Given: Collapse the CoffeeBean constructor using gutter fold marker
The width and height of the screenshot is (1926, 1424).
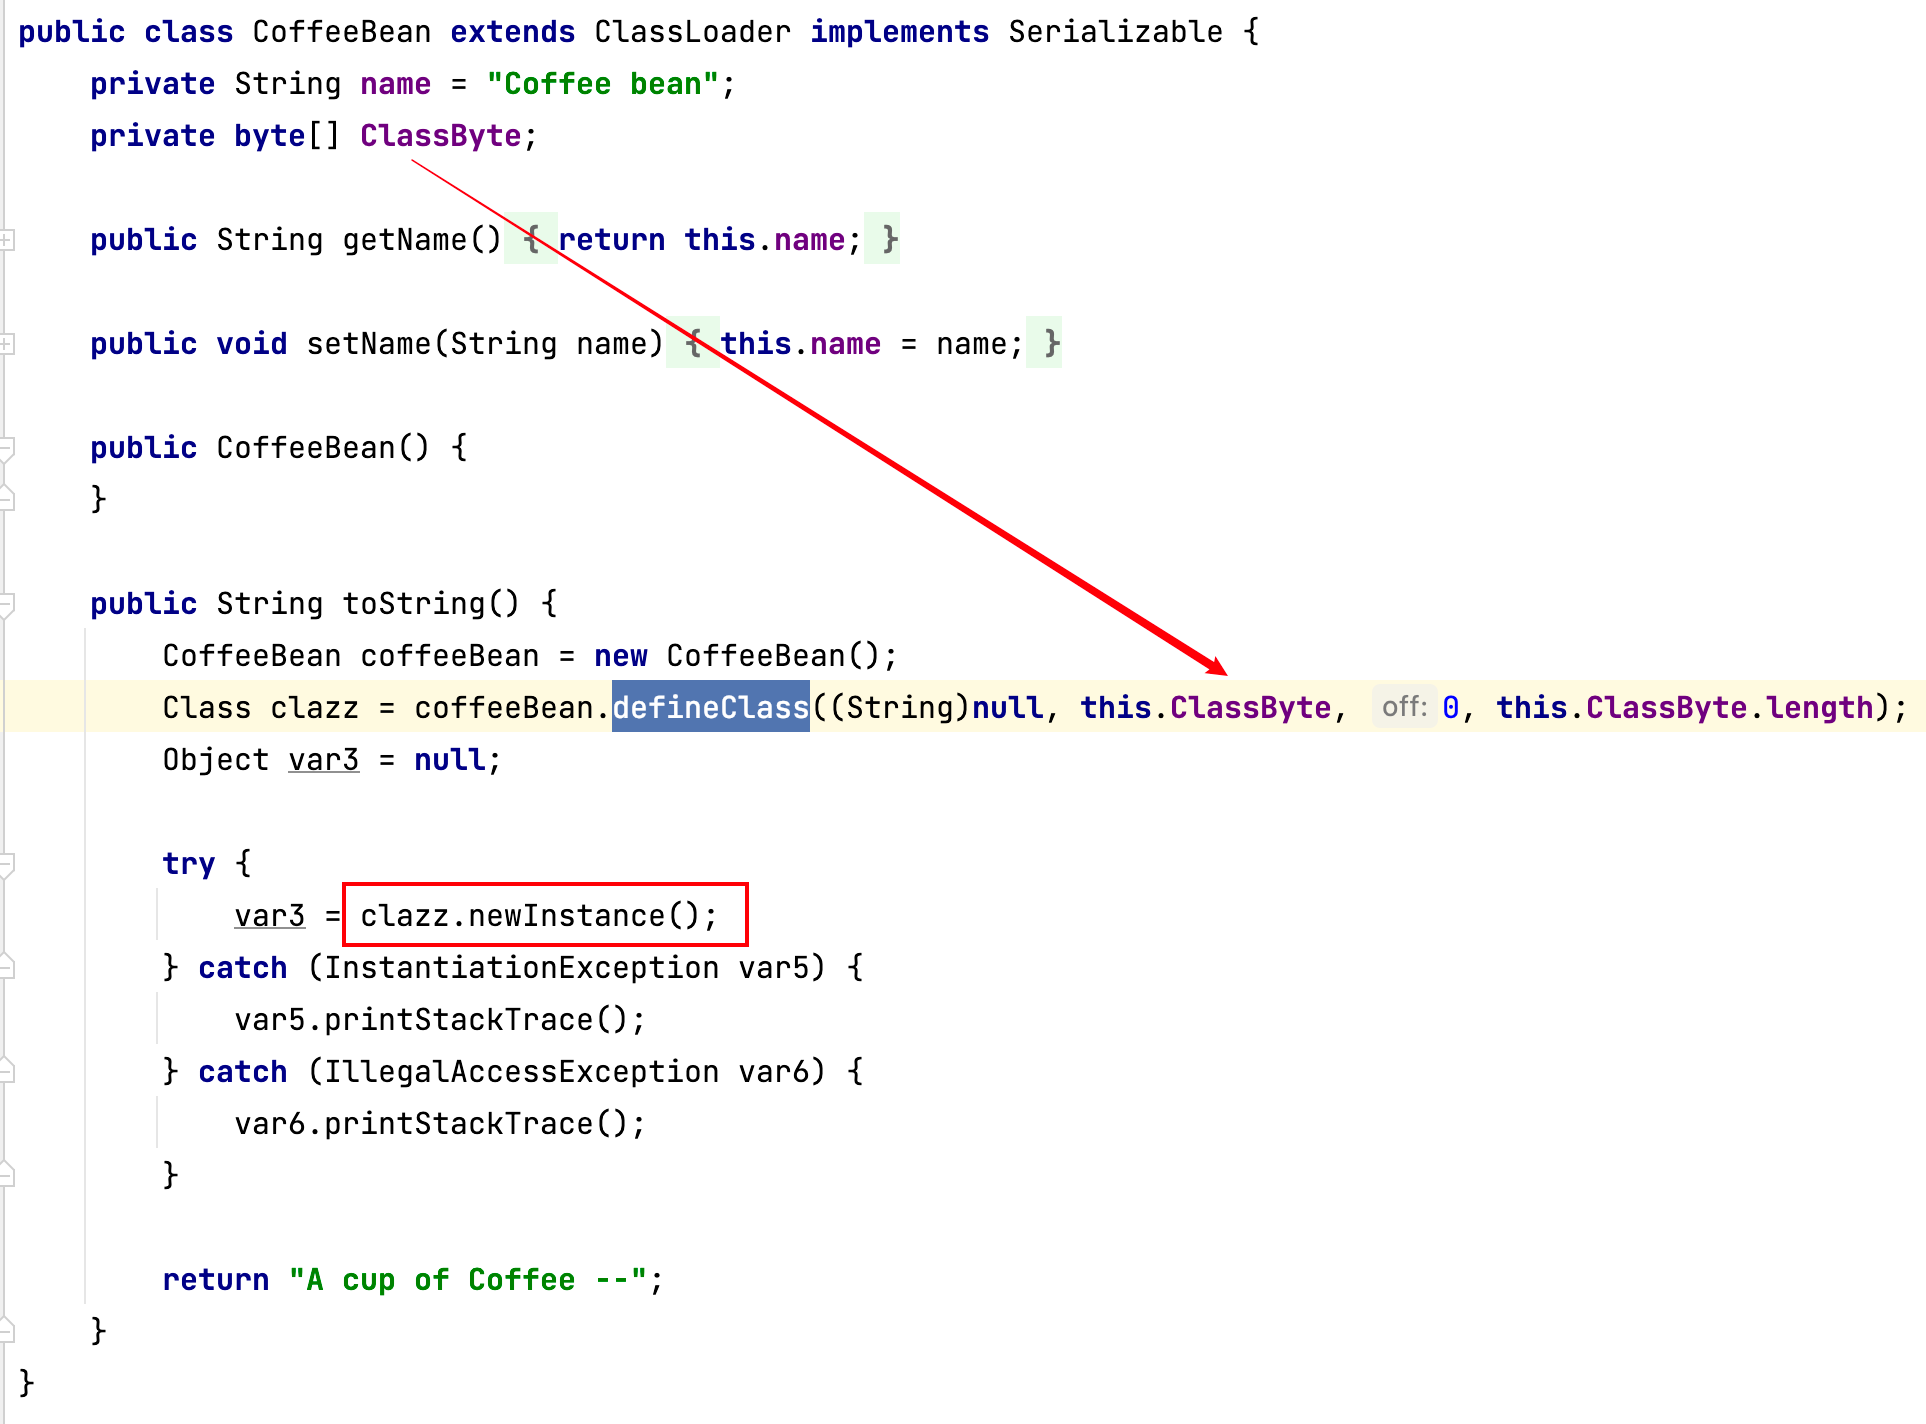Looking at the screenshot, I should click(6, 448).
